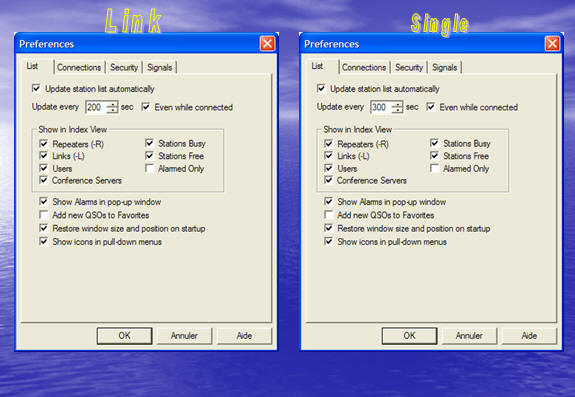The height and width of the screenshot is (397, 575).
Task: Close the Link Preferences window
Action: (x=267, y=44)
